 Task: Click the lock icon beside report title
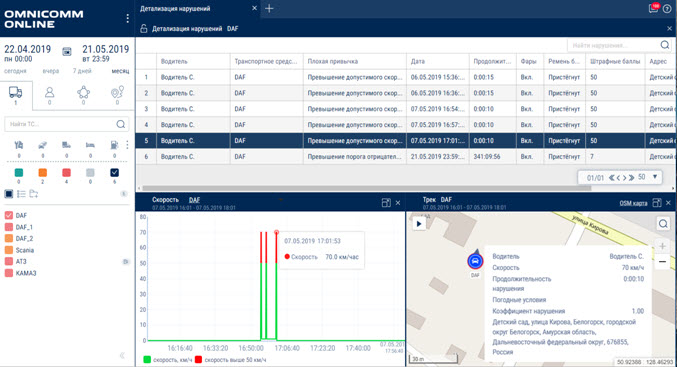click(x=143, y=28)
